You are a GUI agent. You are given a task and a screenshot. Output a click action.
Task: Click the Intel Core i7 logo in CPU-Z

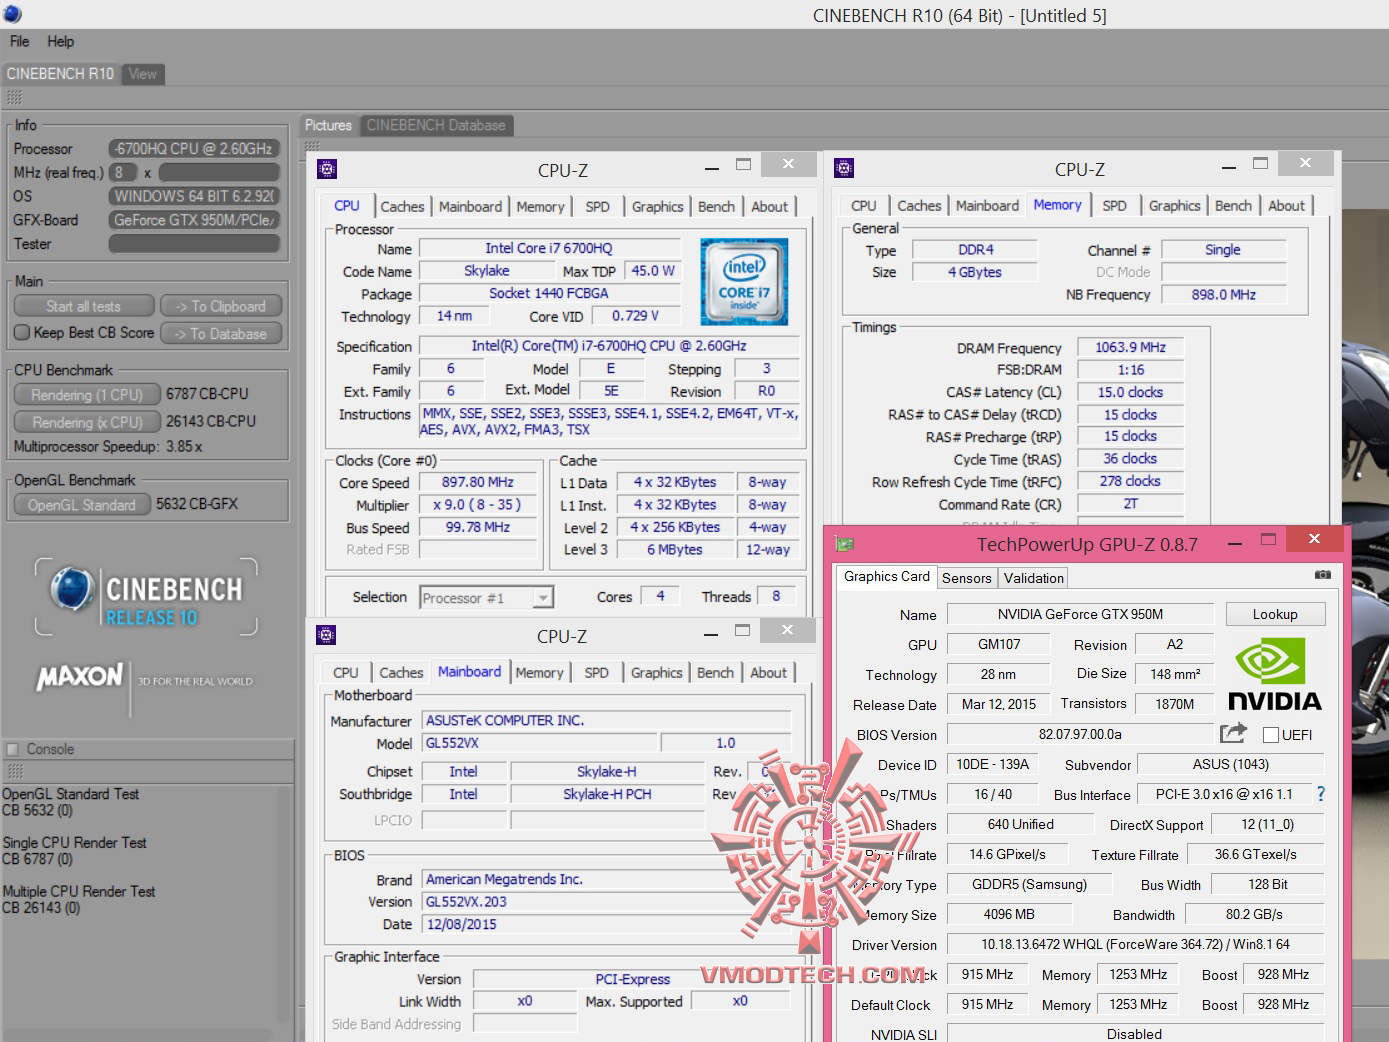pos(744,281)
